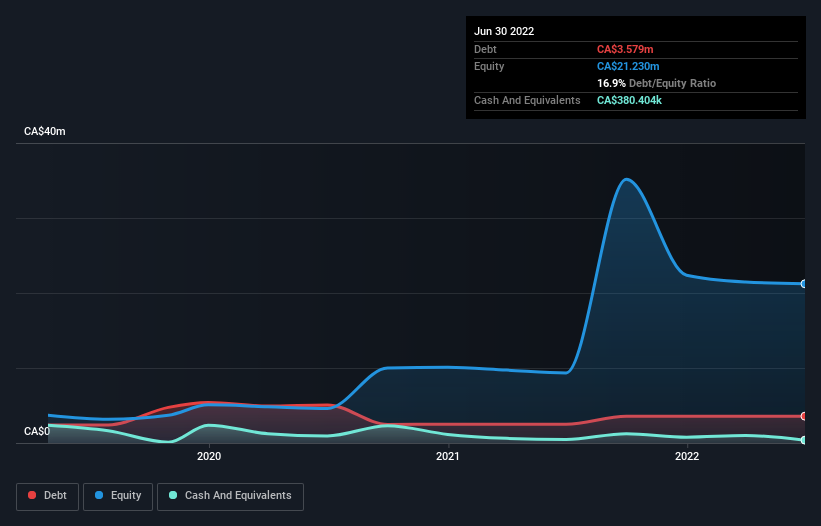The image size is (821, 526).
Task: Click the Debt label in tooltip
Action: click(x=485, y=49)
